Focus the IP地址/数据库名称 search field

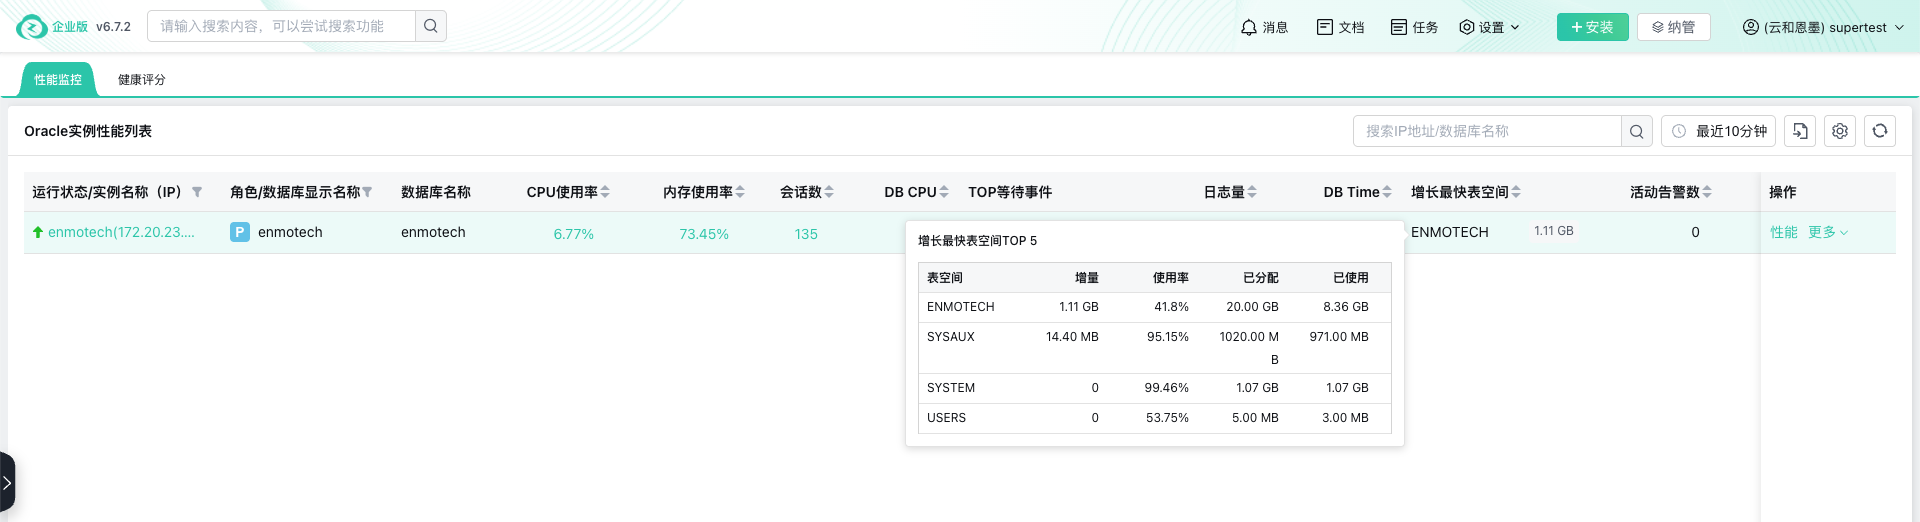[1486, 131]
